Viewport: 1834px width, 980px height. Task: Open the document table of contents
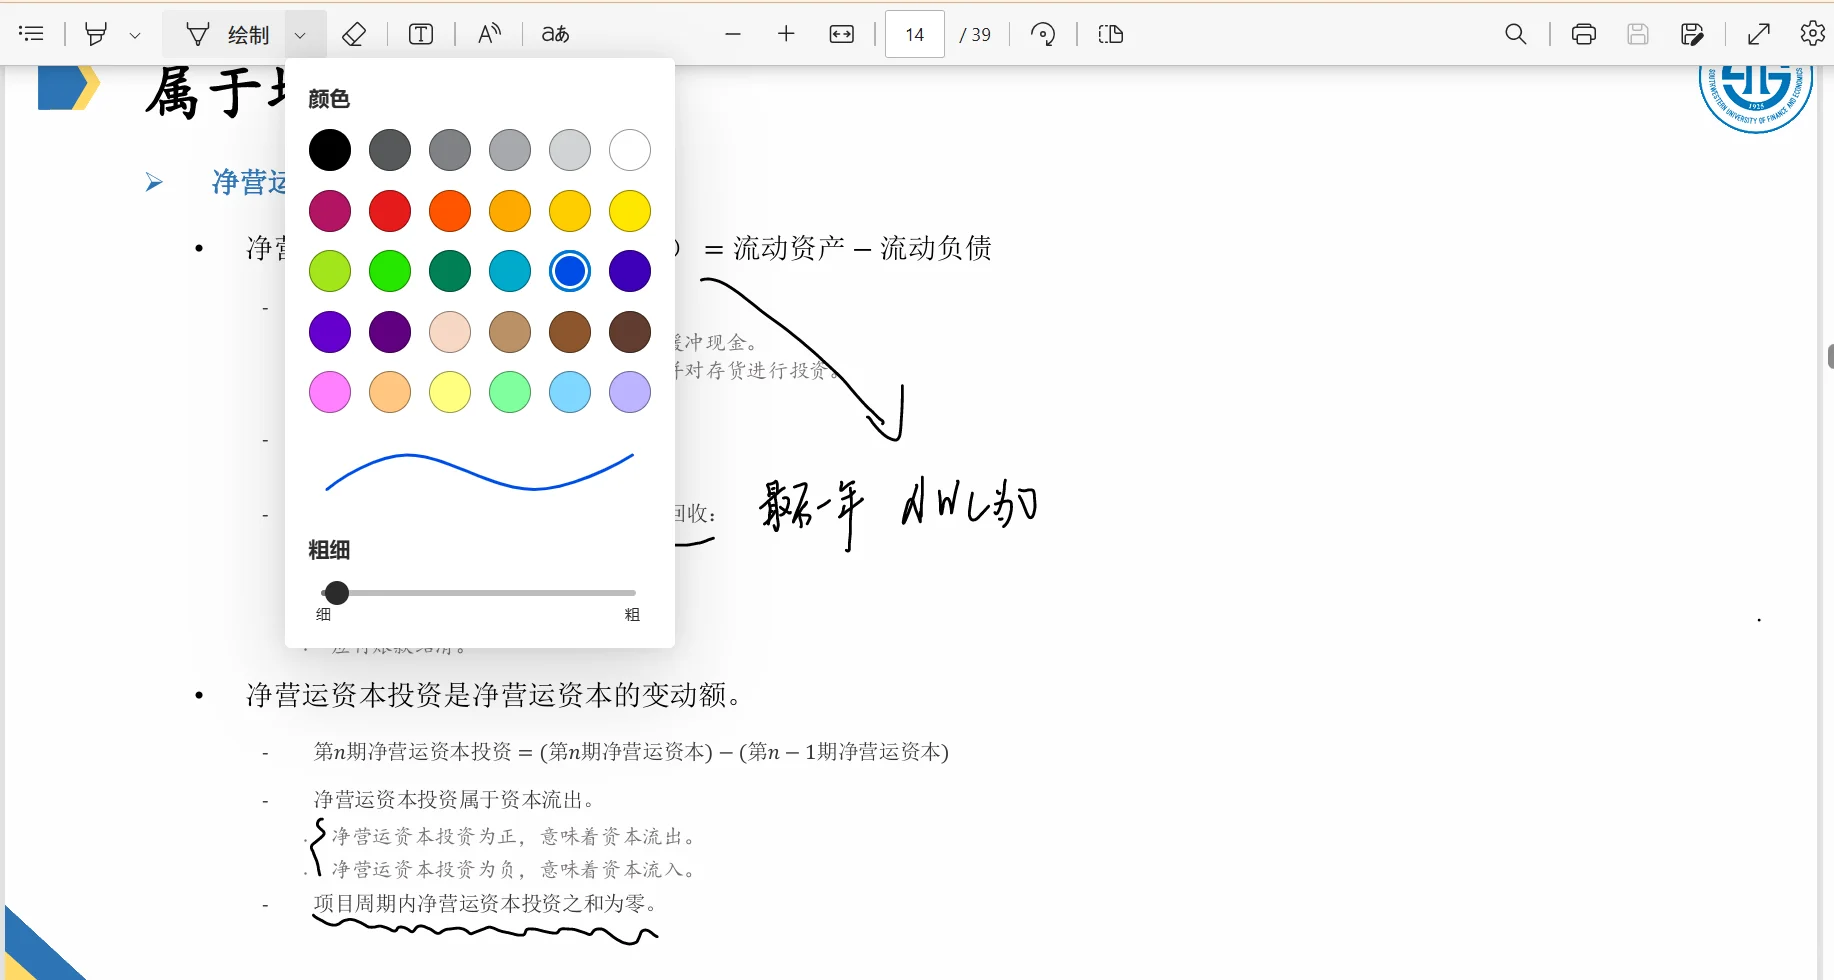point(32,33)
